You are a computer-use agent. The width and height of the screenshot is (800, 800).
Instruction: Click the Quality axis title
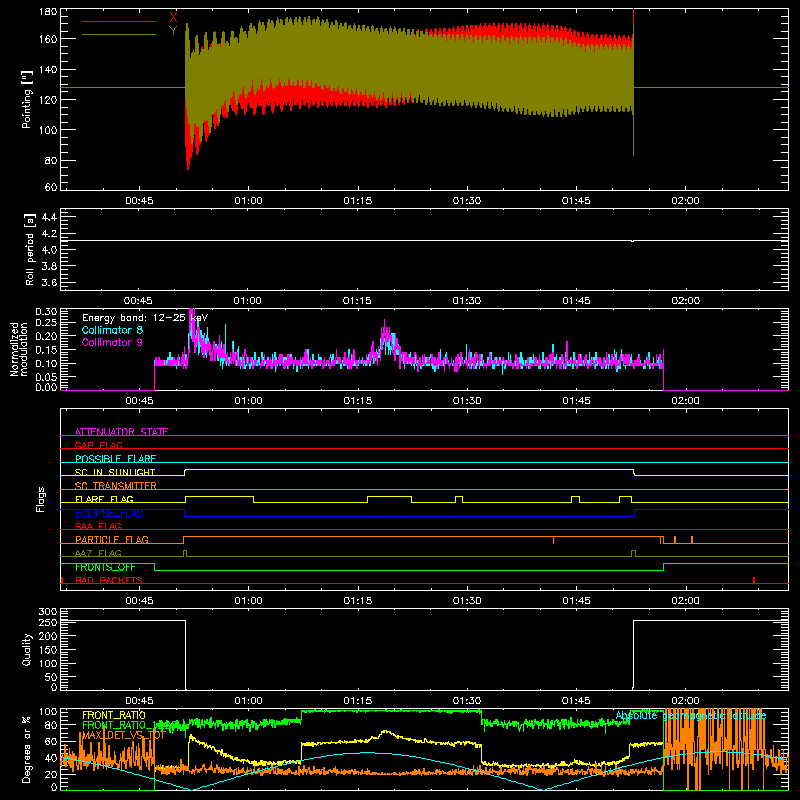(x=27, y=649)
